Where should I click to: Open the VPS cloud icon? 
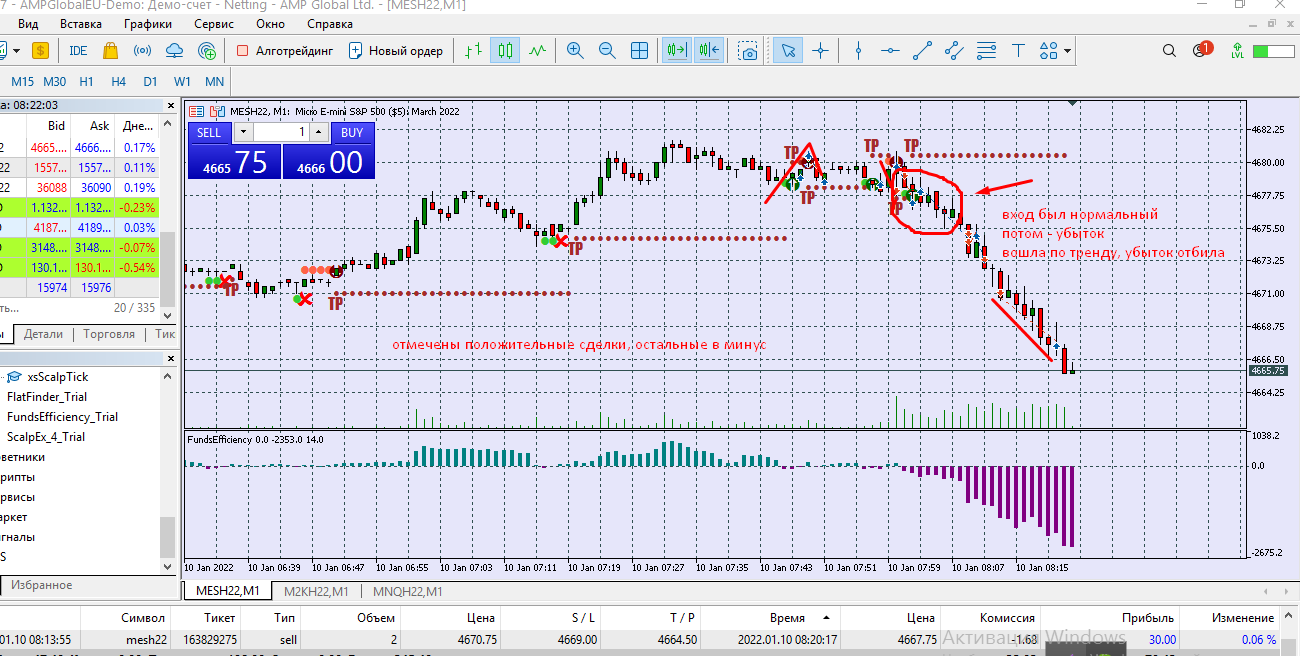click(174, 50)
